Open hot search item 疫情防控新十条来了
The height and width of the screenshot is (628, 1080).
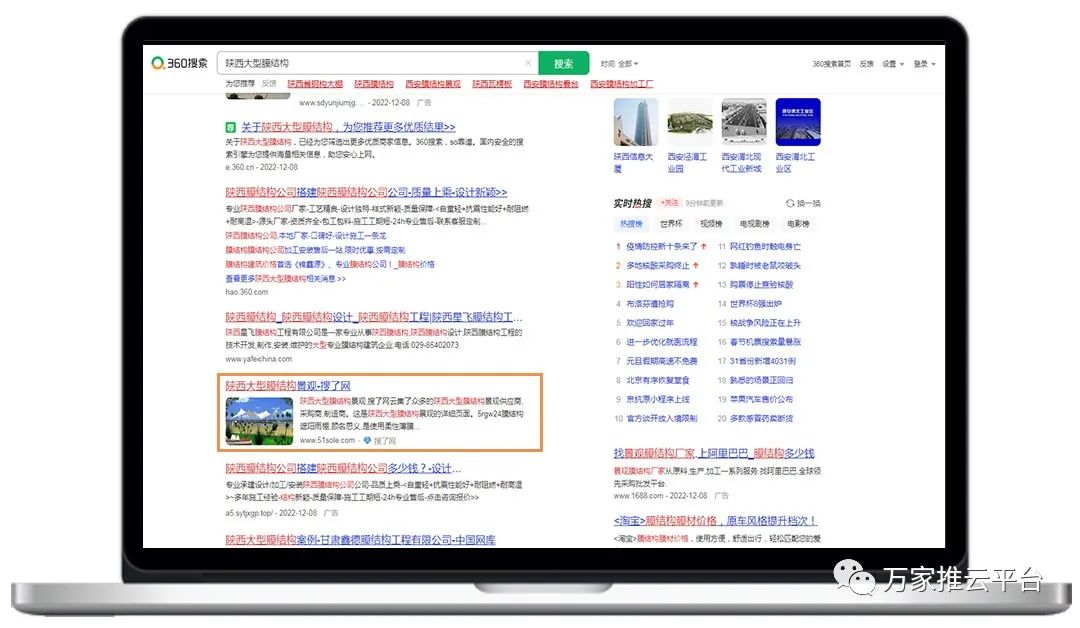point(662,246)
